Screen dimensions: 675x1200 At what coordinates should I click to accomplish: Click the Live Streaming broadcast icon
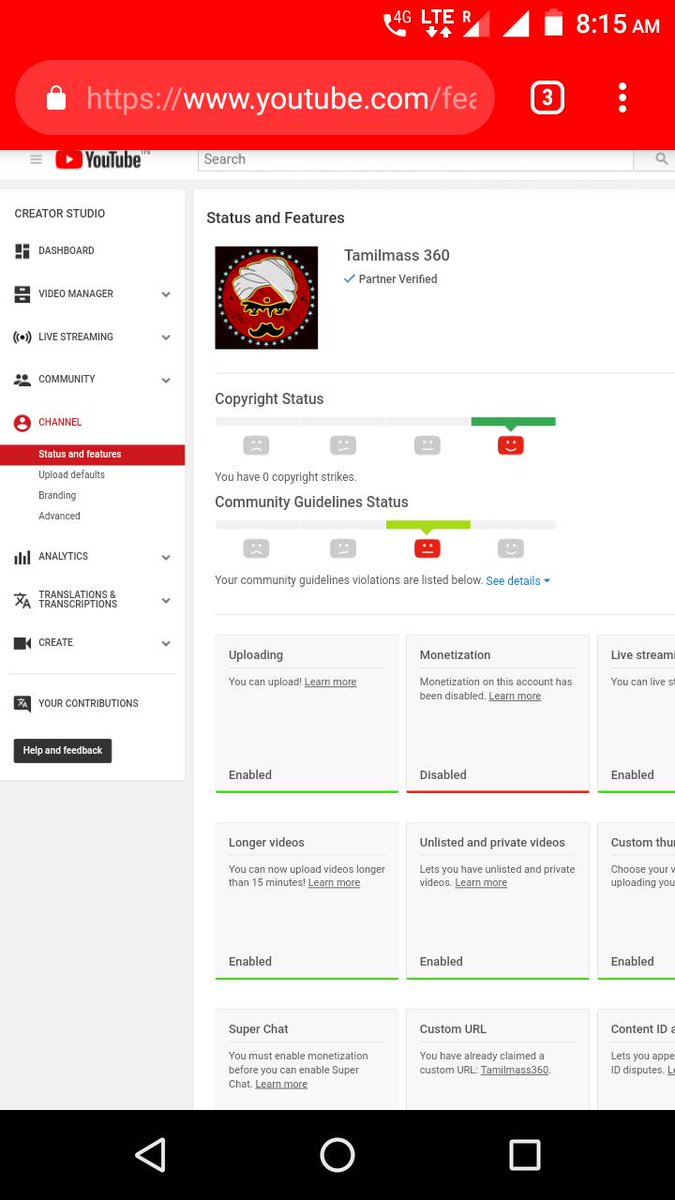(22, 337)
